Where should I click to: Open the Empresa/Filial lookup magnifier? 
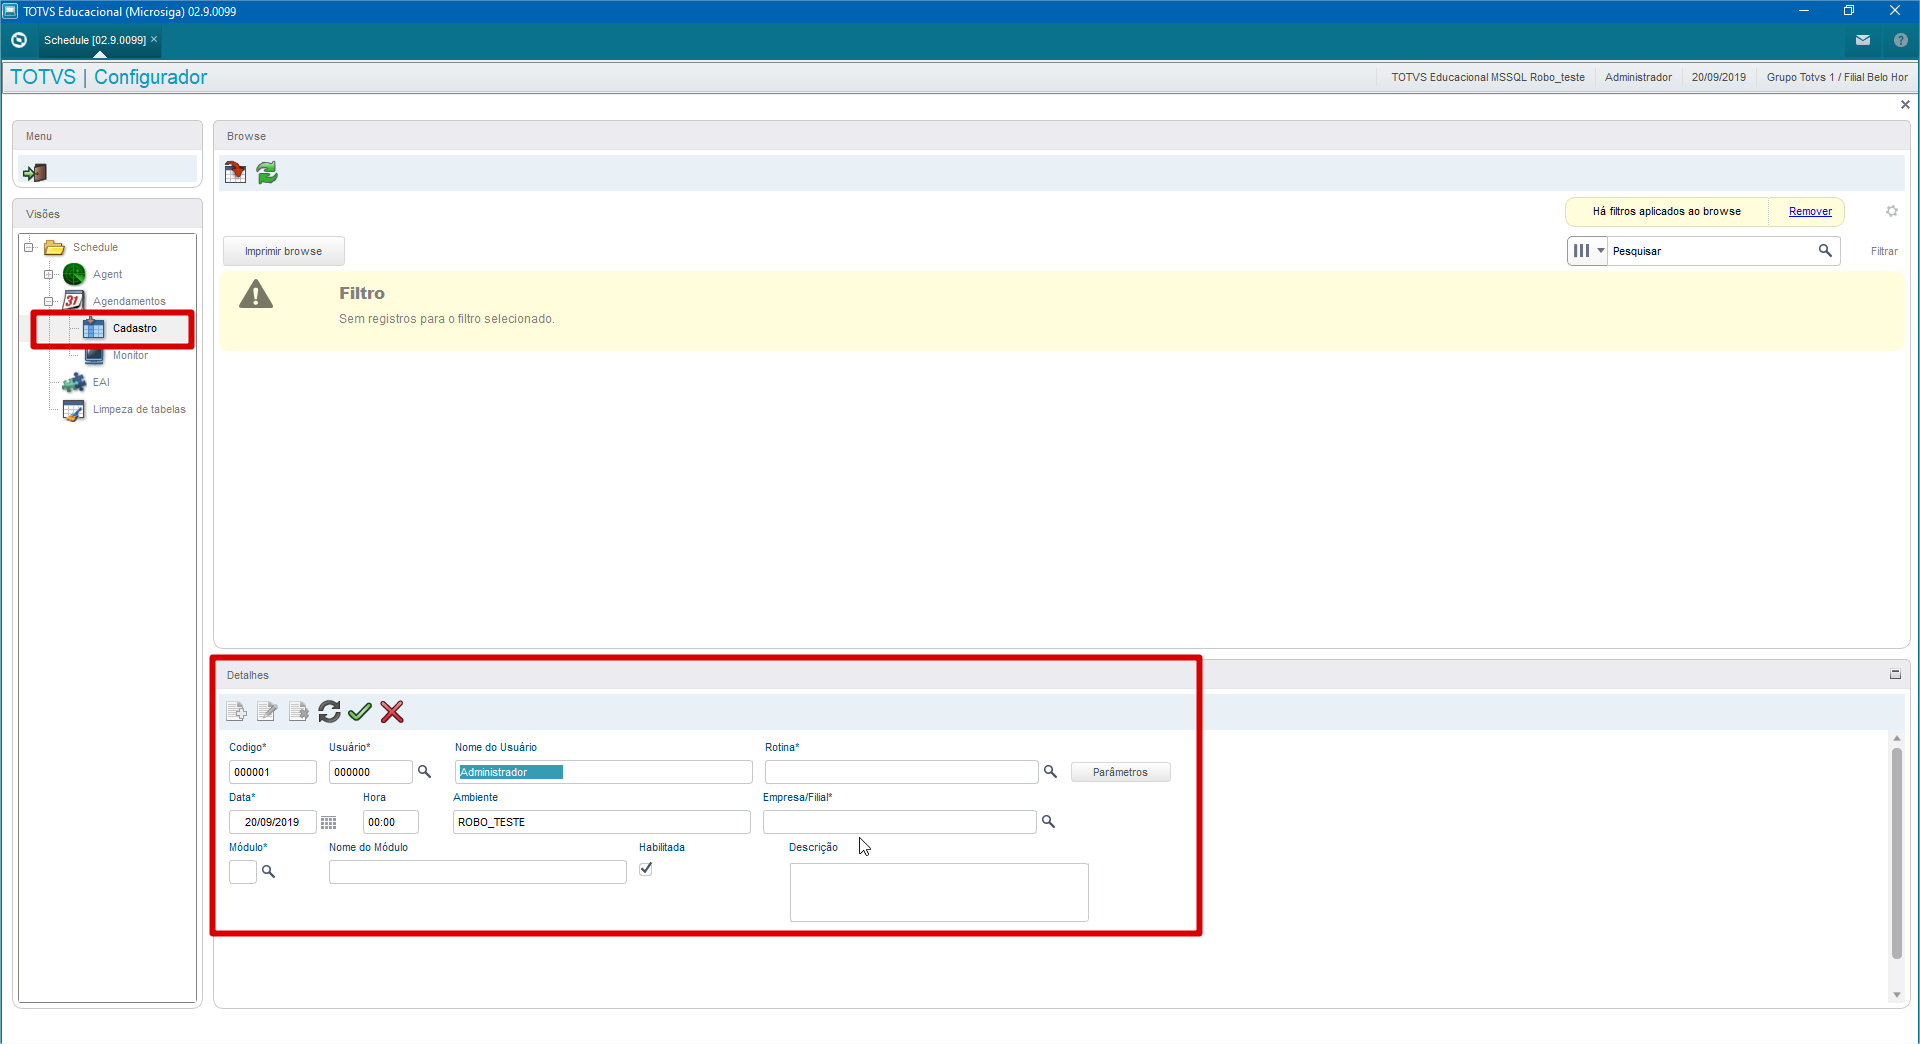(x=1048, y=821)
